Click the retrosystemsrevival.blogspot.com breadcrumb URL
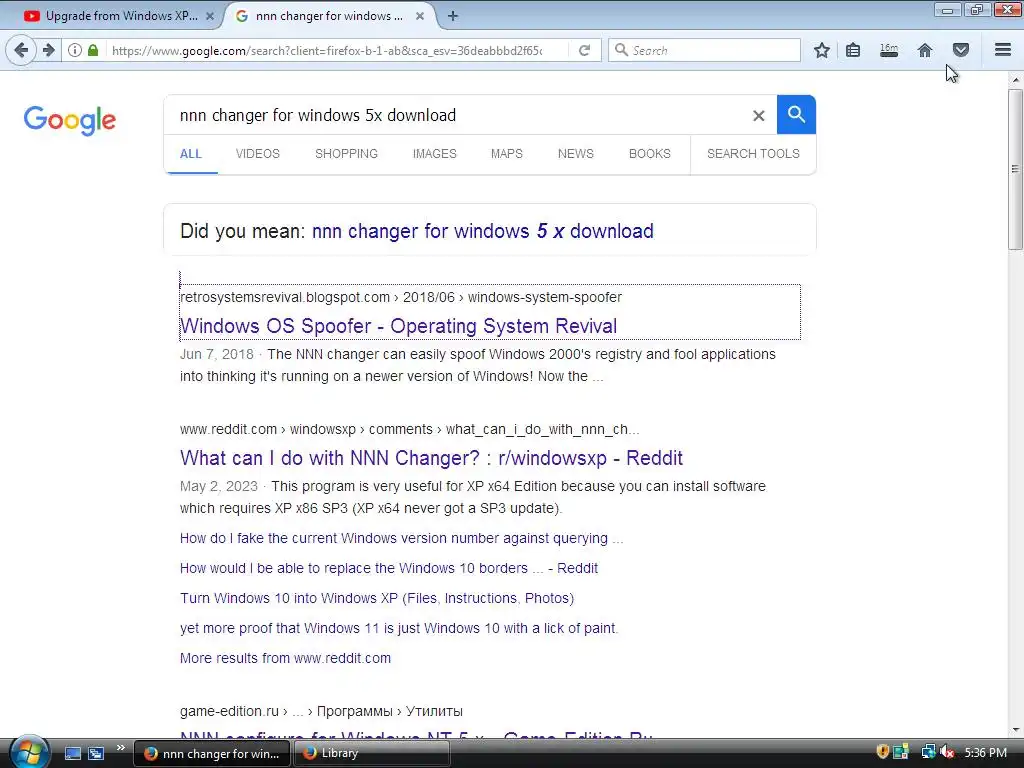Image resolution: width=1024 pixels, height=768 pixels. tap(401, 297)
